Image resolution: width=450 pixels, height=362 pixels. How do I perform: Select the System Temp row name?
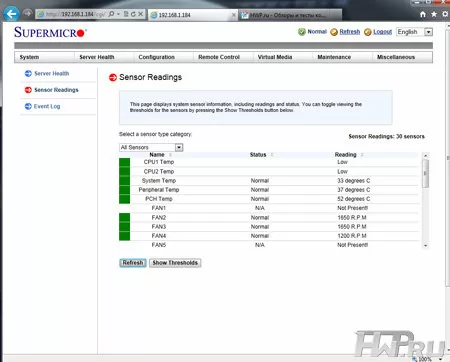point(159,181)
